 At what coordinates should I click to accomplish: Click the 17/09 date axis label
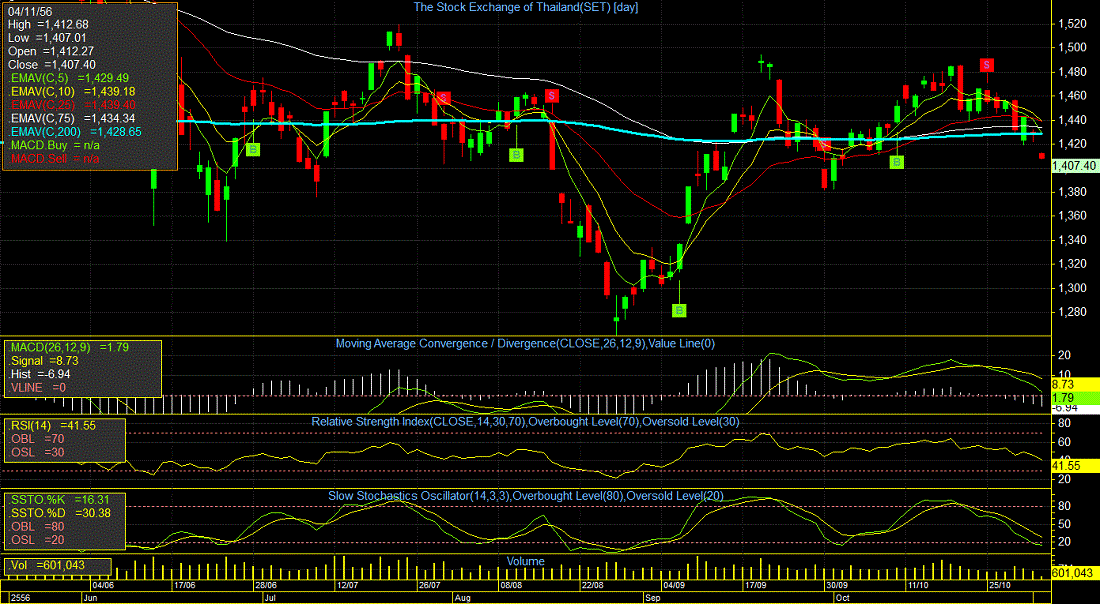tap(756, 584)
